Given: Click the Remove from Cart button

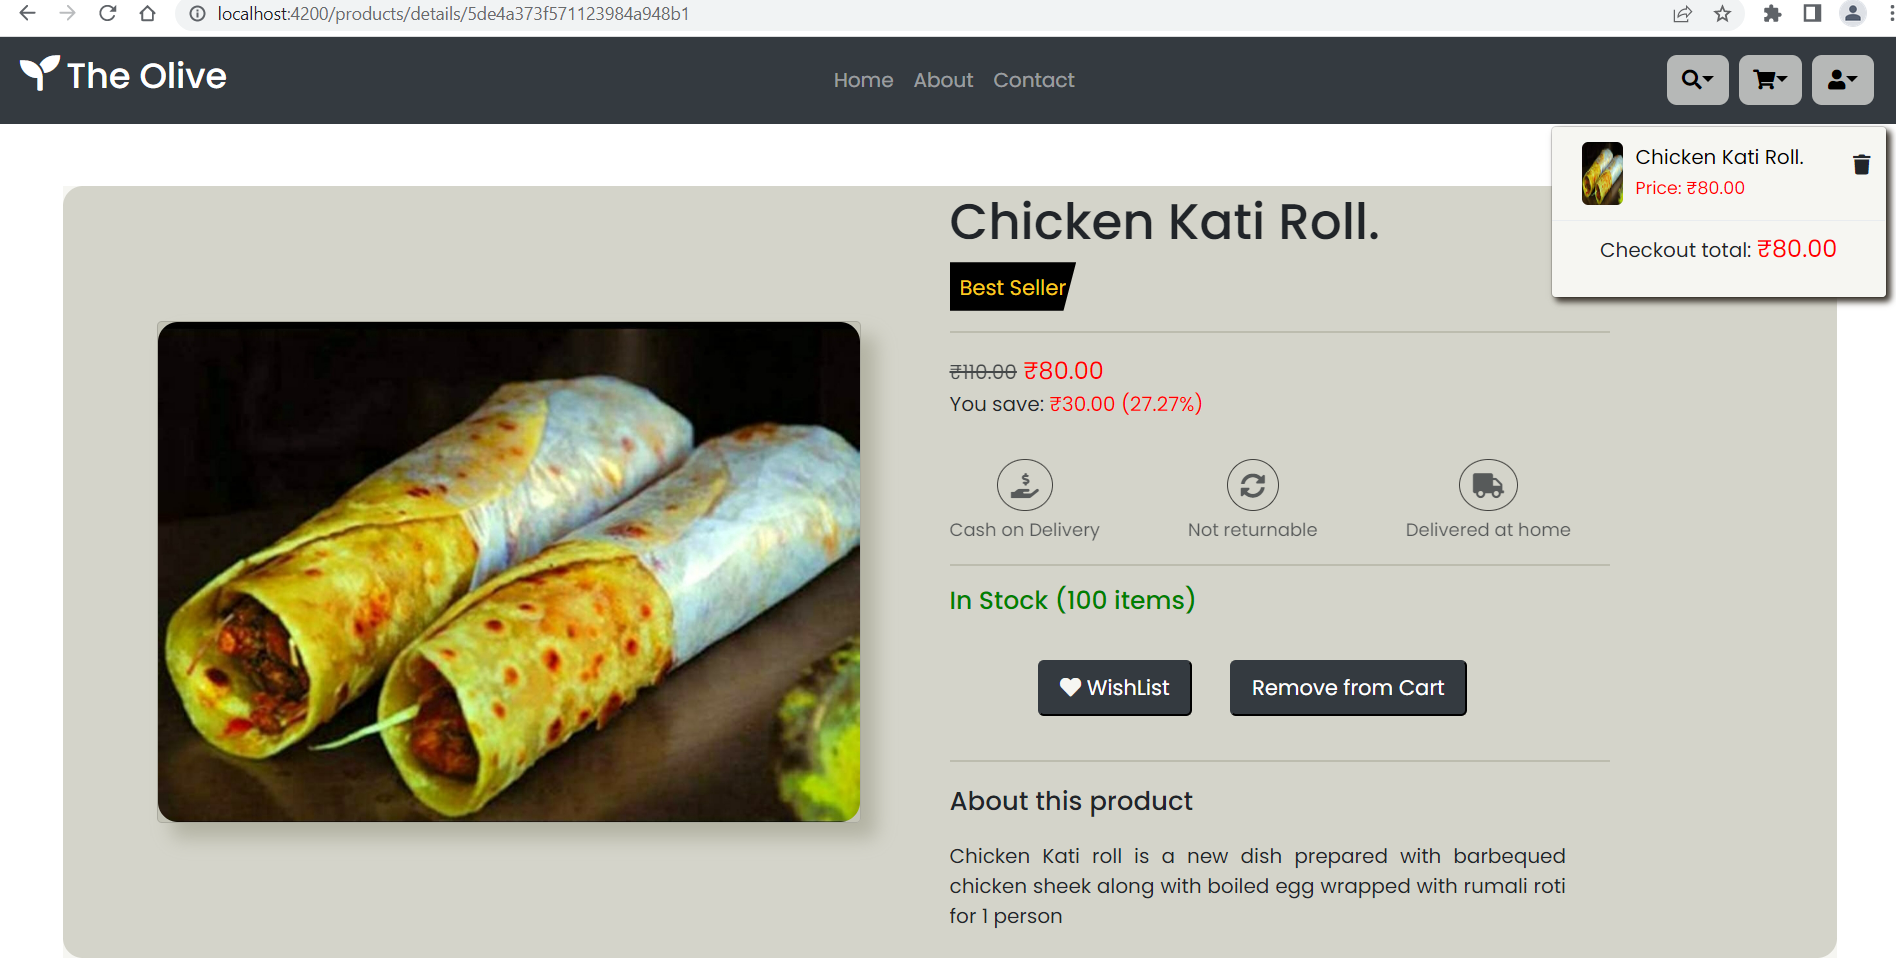Looking at the screenshot, I should tap(1347, 687).
